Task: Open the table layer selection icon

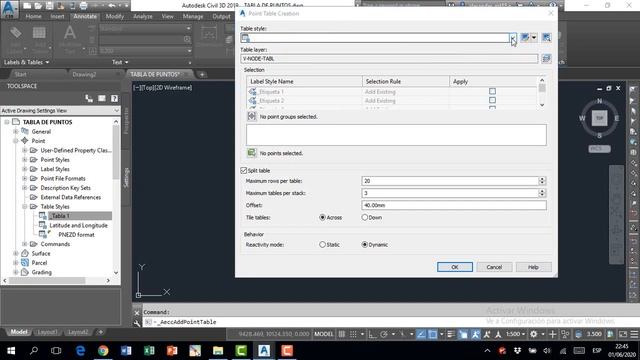Action: (x=546, y=59)
